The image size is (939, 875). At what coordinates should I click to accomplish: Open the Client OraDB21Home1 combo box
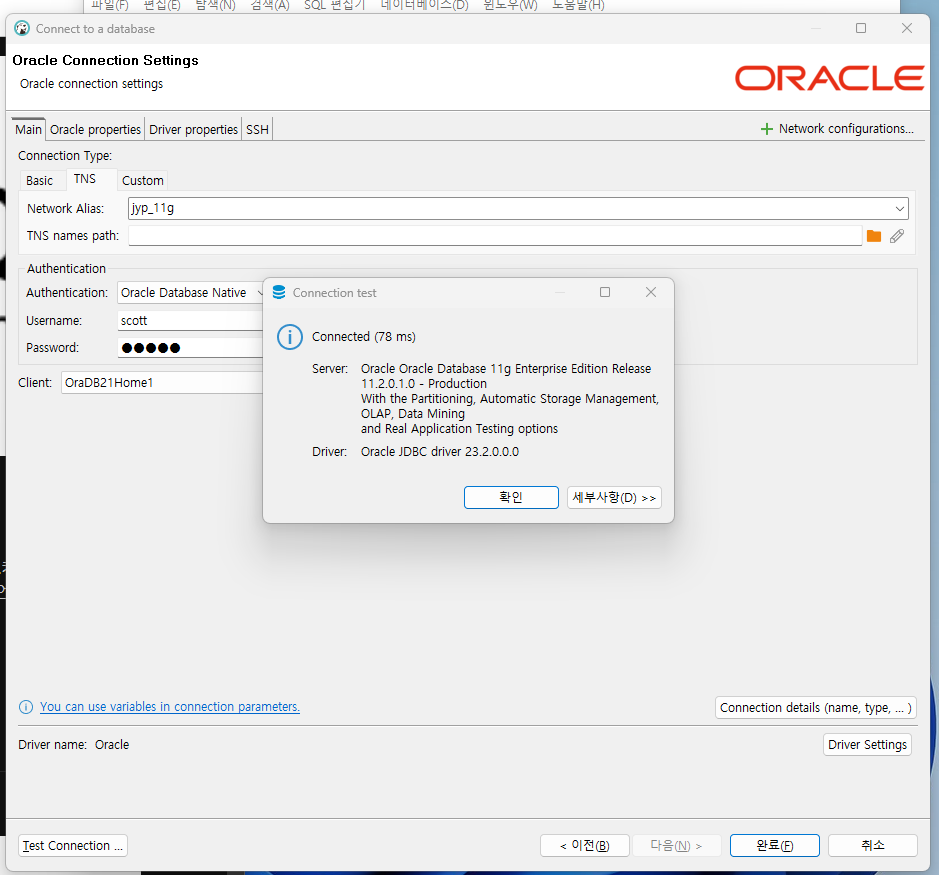coord(162,383)
